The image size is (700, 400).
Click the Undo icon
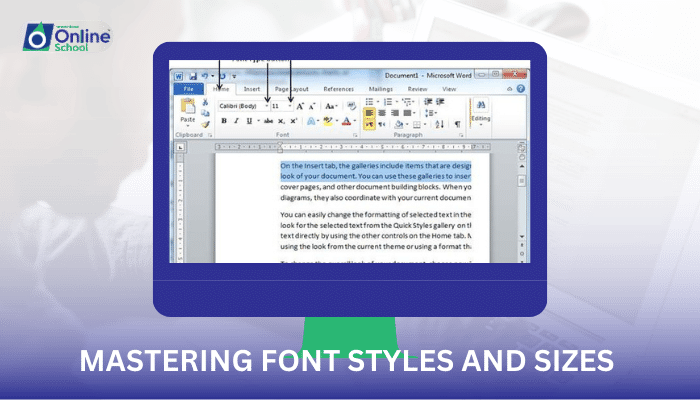[x=205, y=76]
